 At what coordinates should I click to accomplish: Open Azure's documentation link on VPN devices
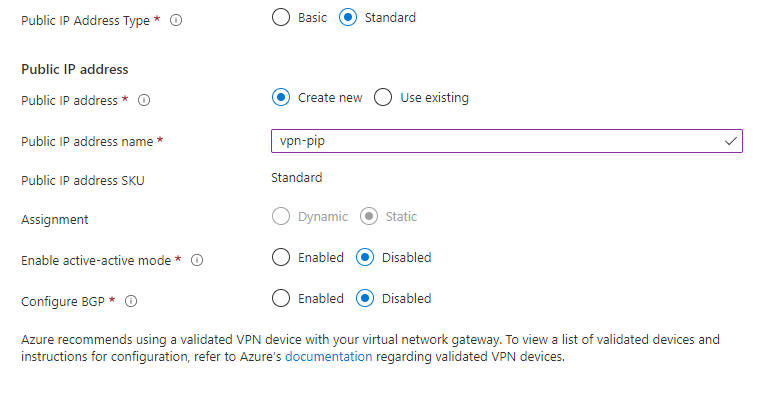click(x=328, y=357)
